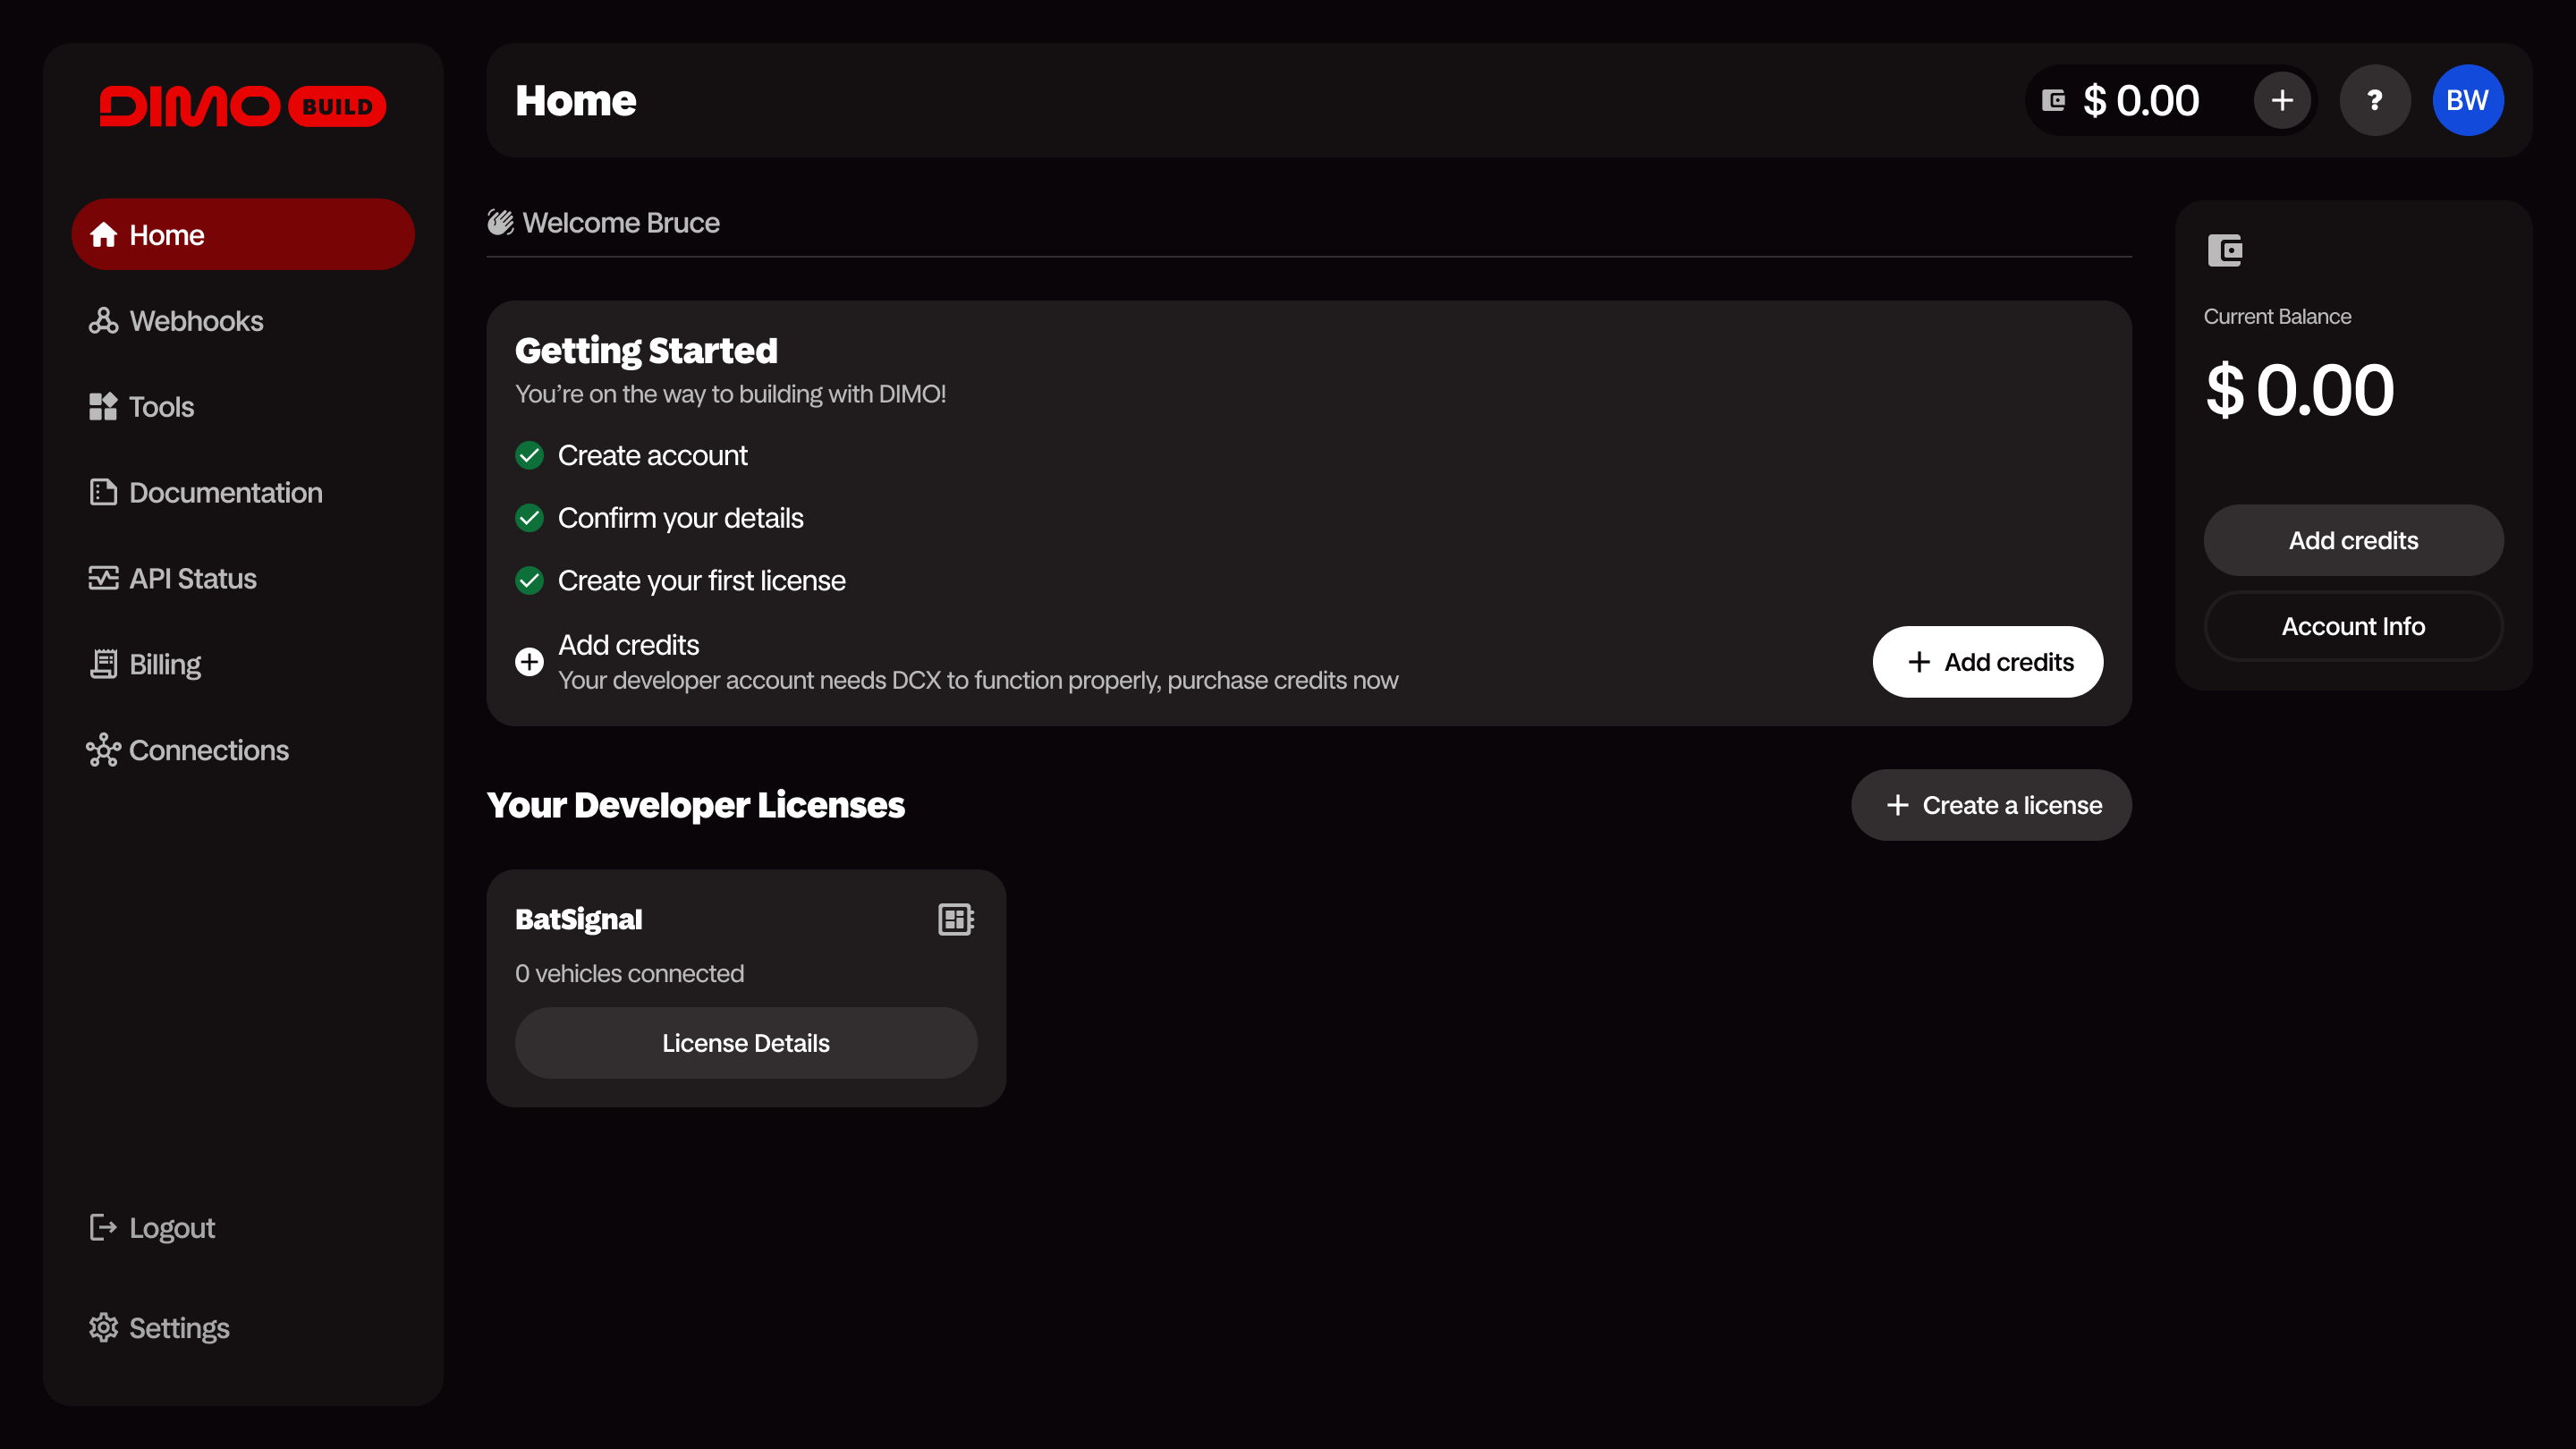Click the BatSignal license card icon
2576x1449 pixels.
pos(955,919)
